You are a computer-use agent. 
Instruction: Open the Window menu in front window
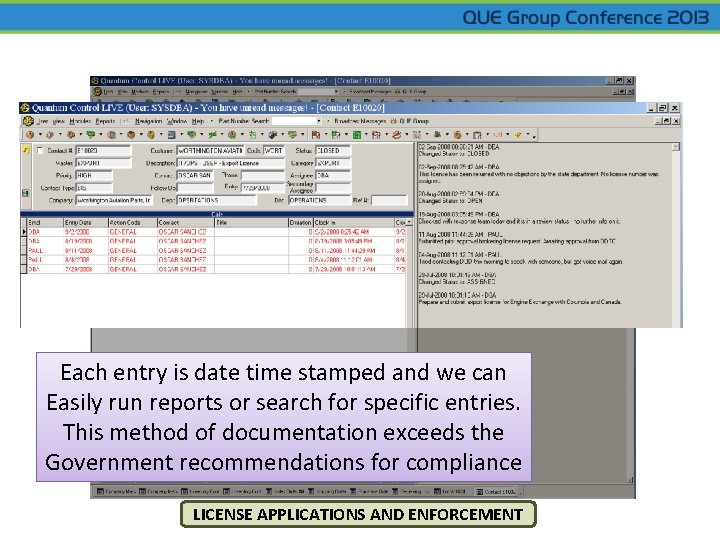coord(176,121)
